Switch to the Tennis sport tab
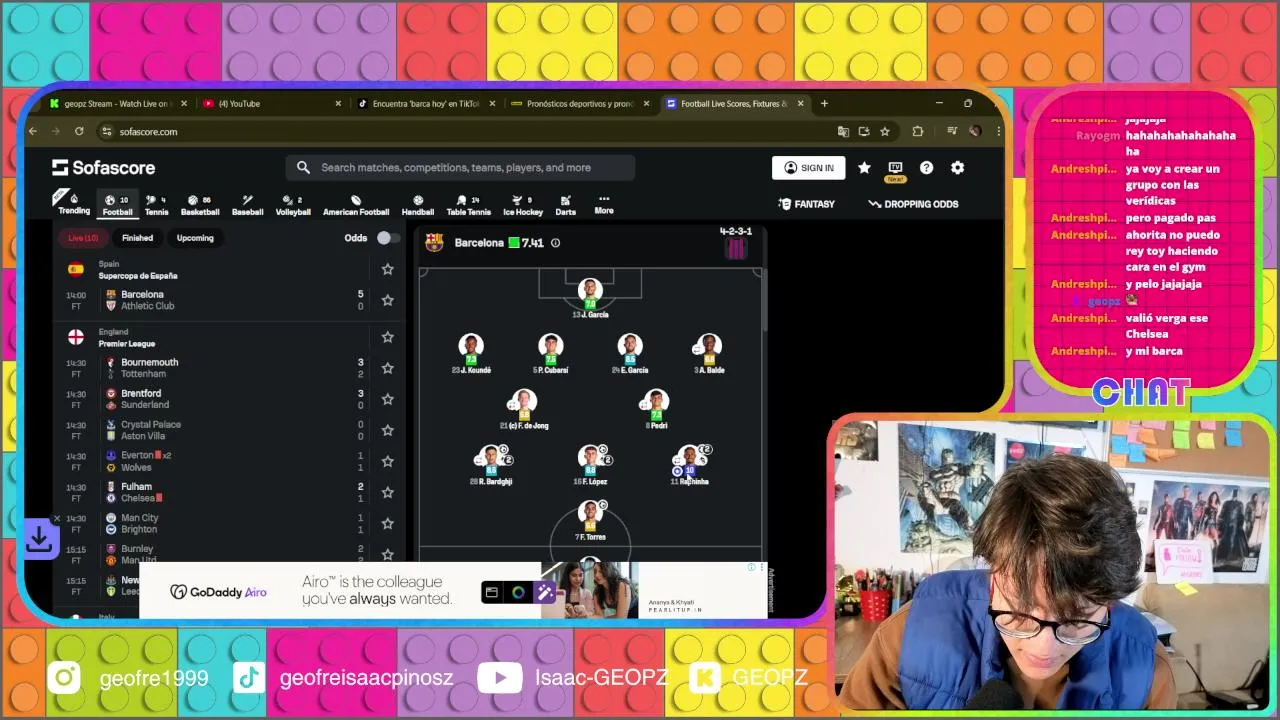 tap(156, 204)
